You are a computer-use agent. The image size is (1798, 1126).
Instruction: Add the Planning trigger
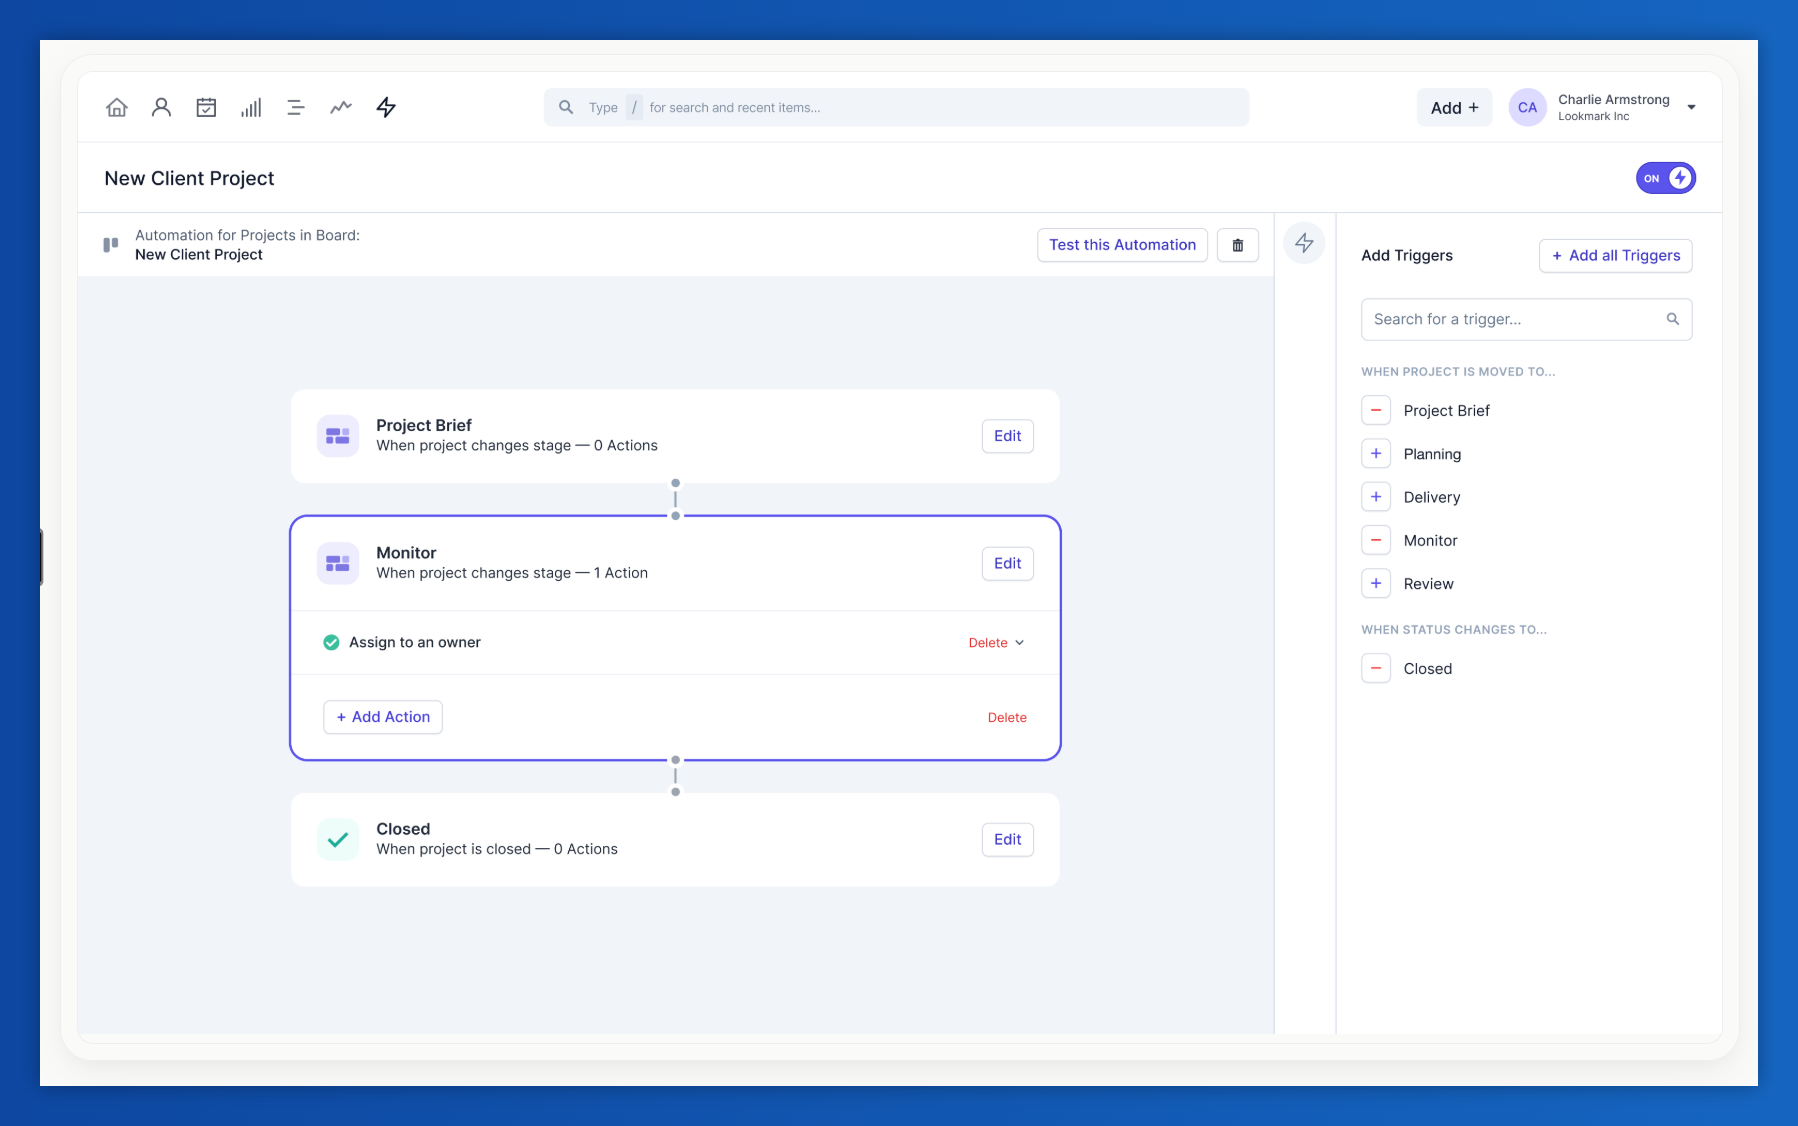coord(1376,454)
